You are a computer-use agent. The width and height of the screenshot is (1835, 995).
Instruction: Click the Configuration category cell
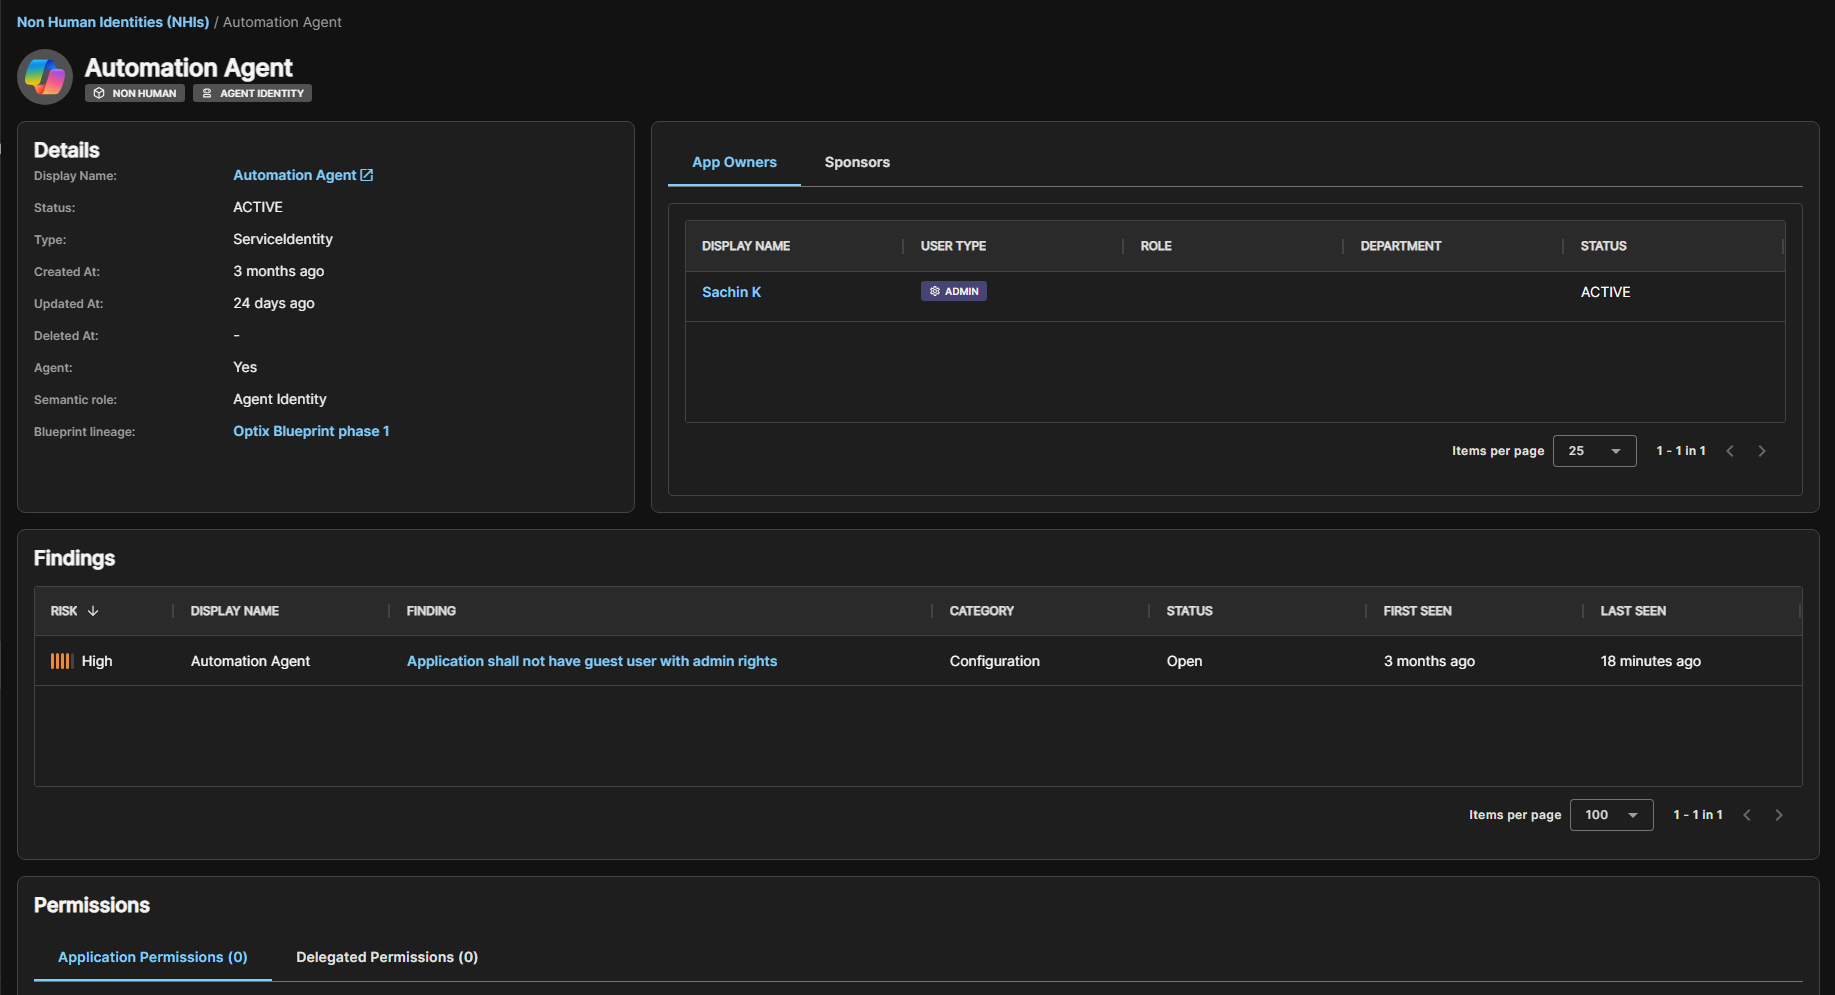(995, 661)
